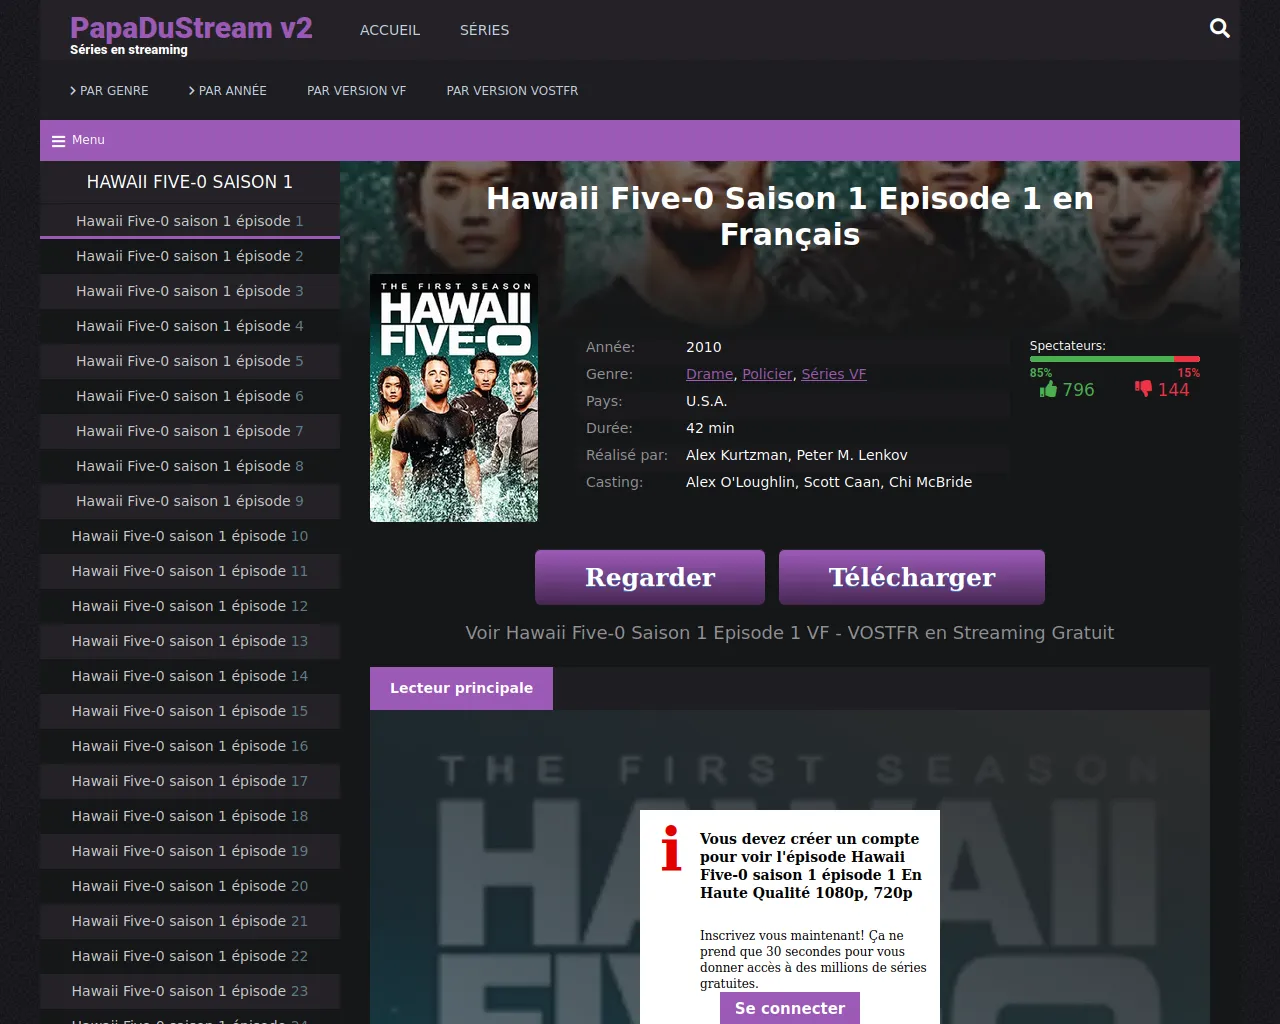Expand the PAR GENRE dropdown

(x=109, y=91)
